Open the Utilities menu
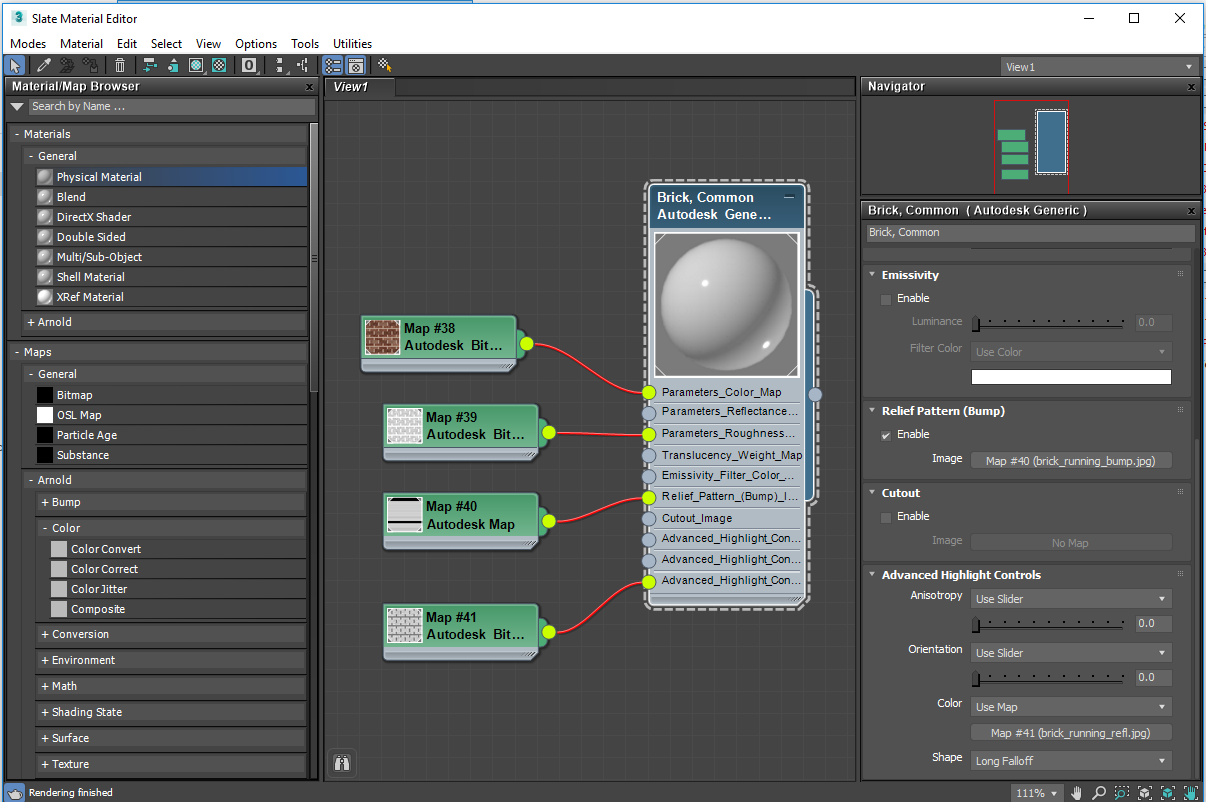Screen dimensions: 1206x802 (x=352, y=44)
